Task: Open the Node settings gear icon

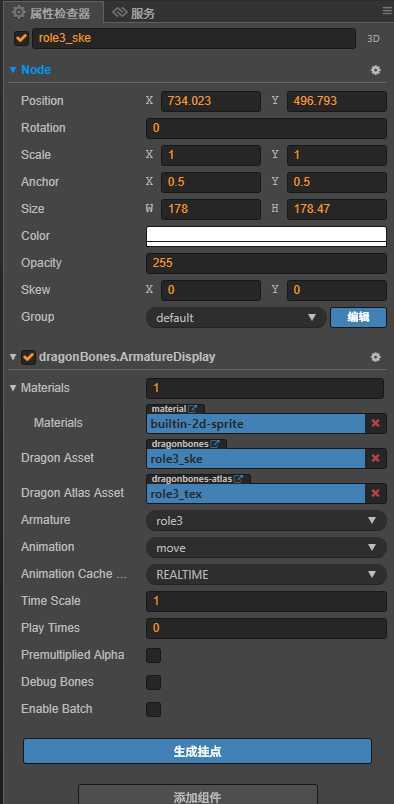Action: click(376, 70)
